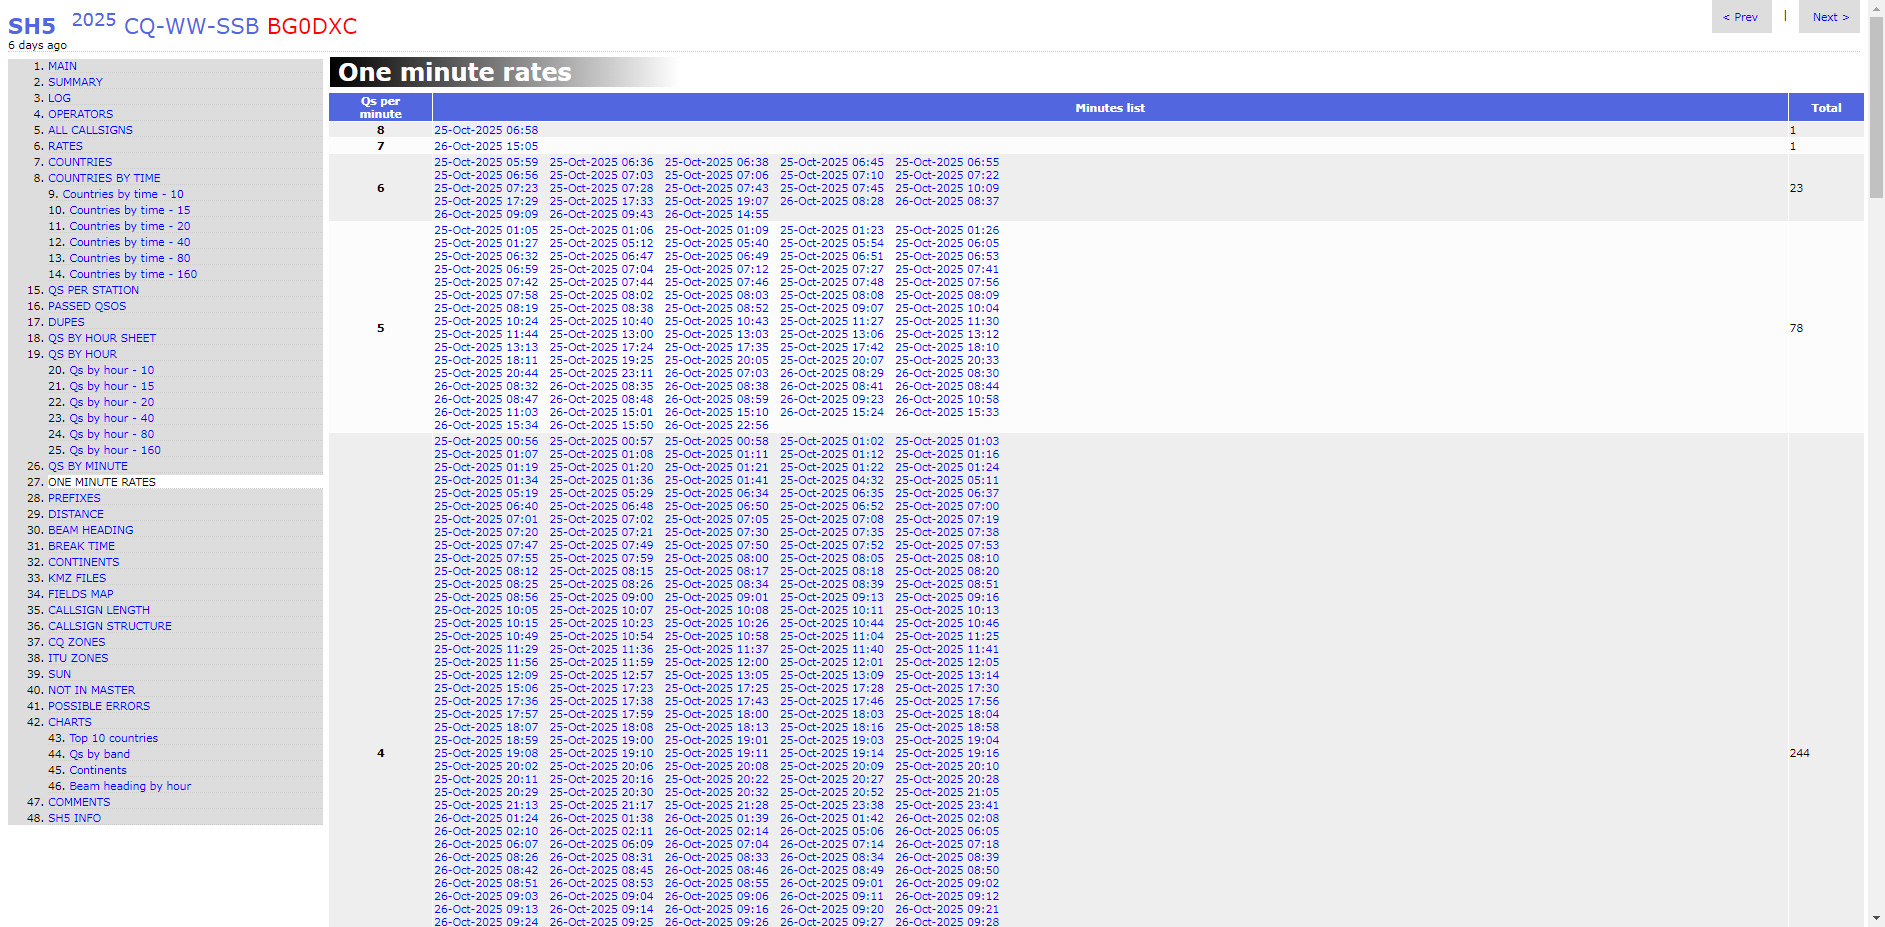Viewport: 1885px width, 927px height.
Task: Open the SH5 INFO page
Action: [74, 818]
